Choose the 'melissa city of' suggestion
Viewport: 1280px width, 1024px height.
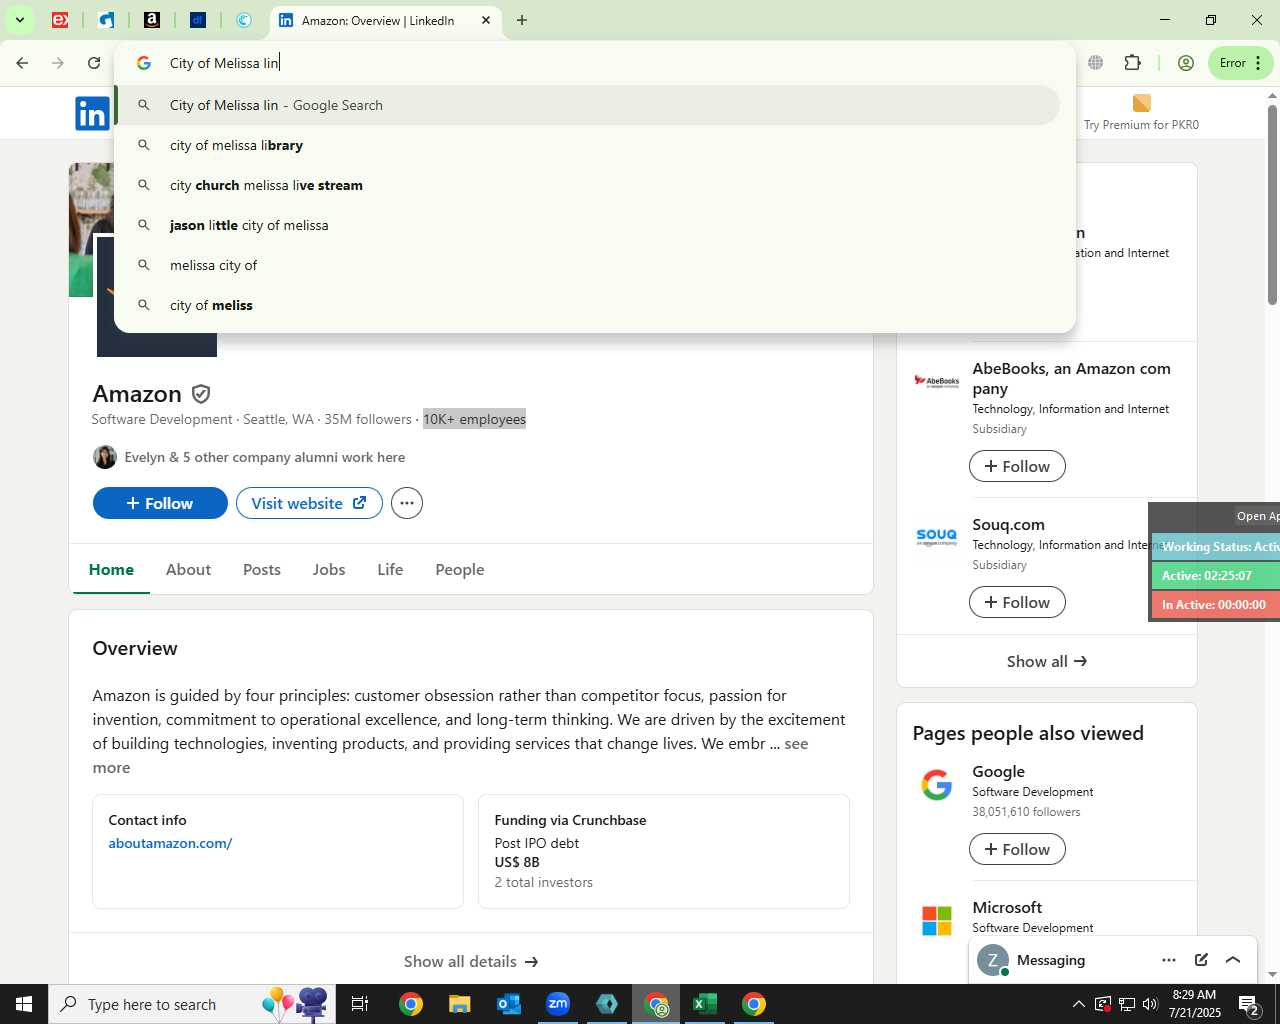point(587,265)
